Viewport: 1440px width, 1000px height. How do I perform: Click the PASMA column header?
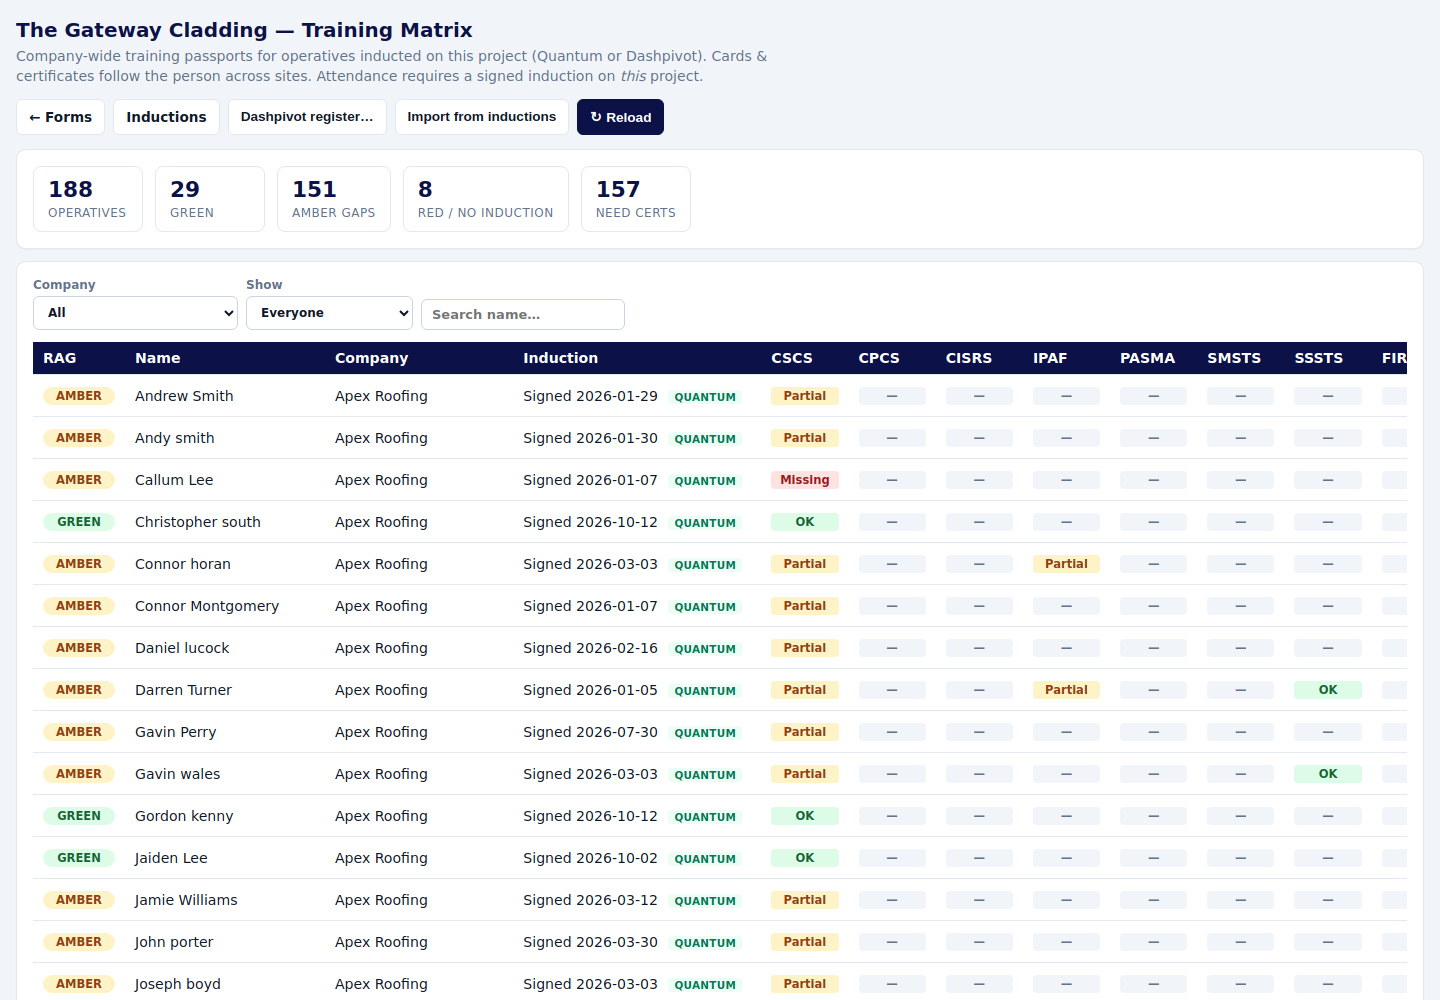coord(1147,358)
